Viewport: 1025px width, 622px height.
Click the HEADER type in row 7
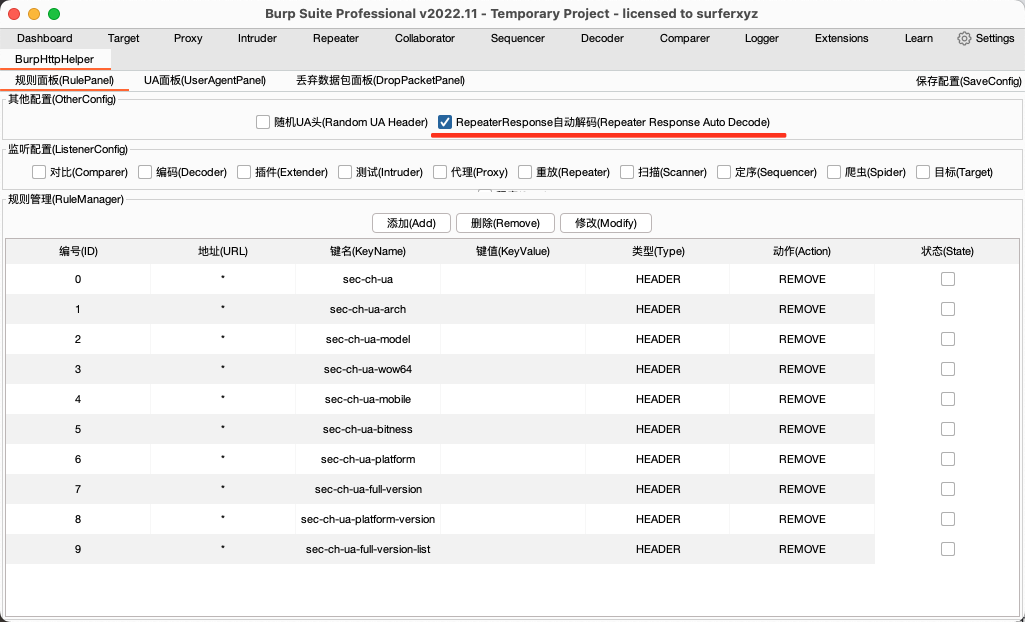click(x=658, y=489)
